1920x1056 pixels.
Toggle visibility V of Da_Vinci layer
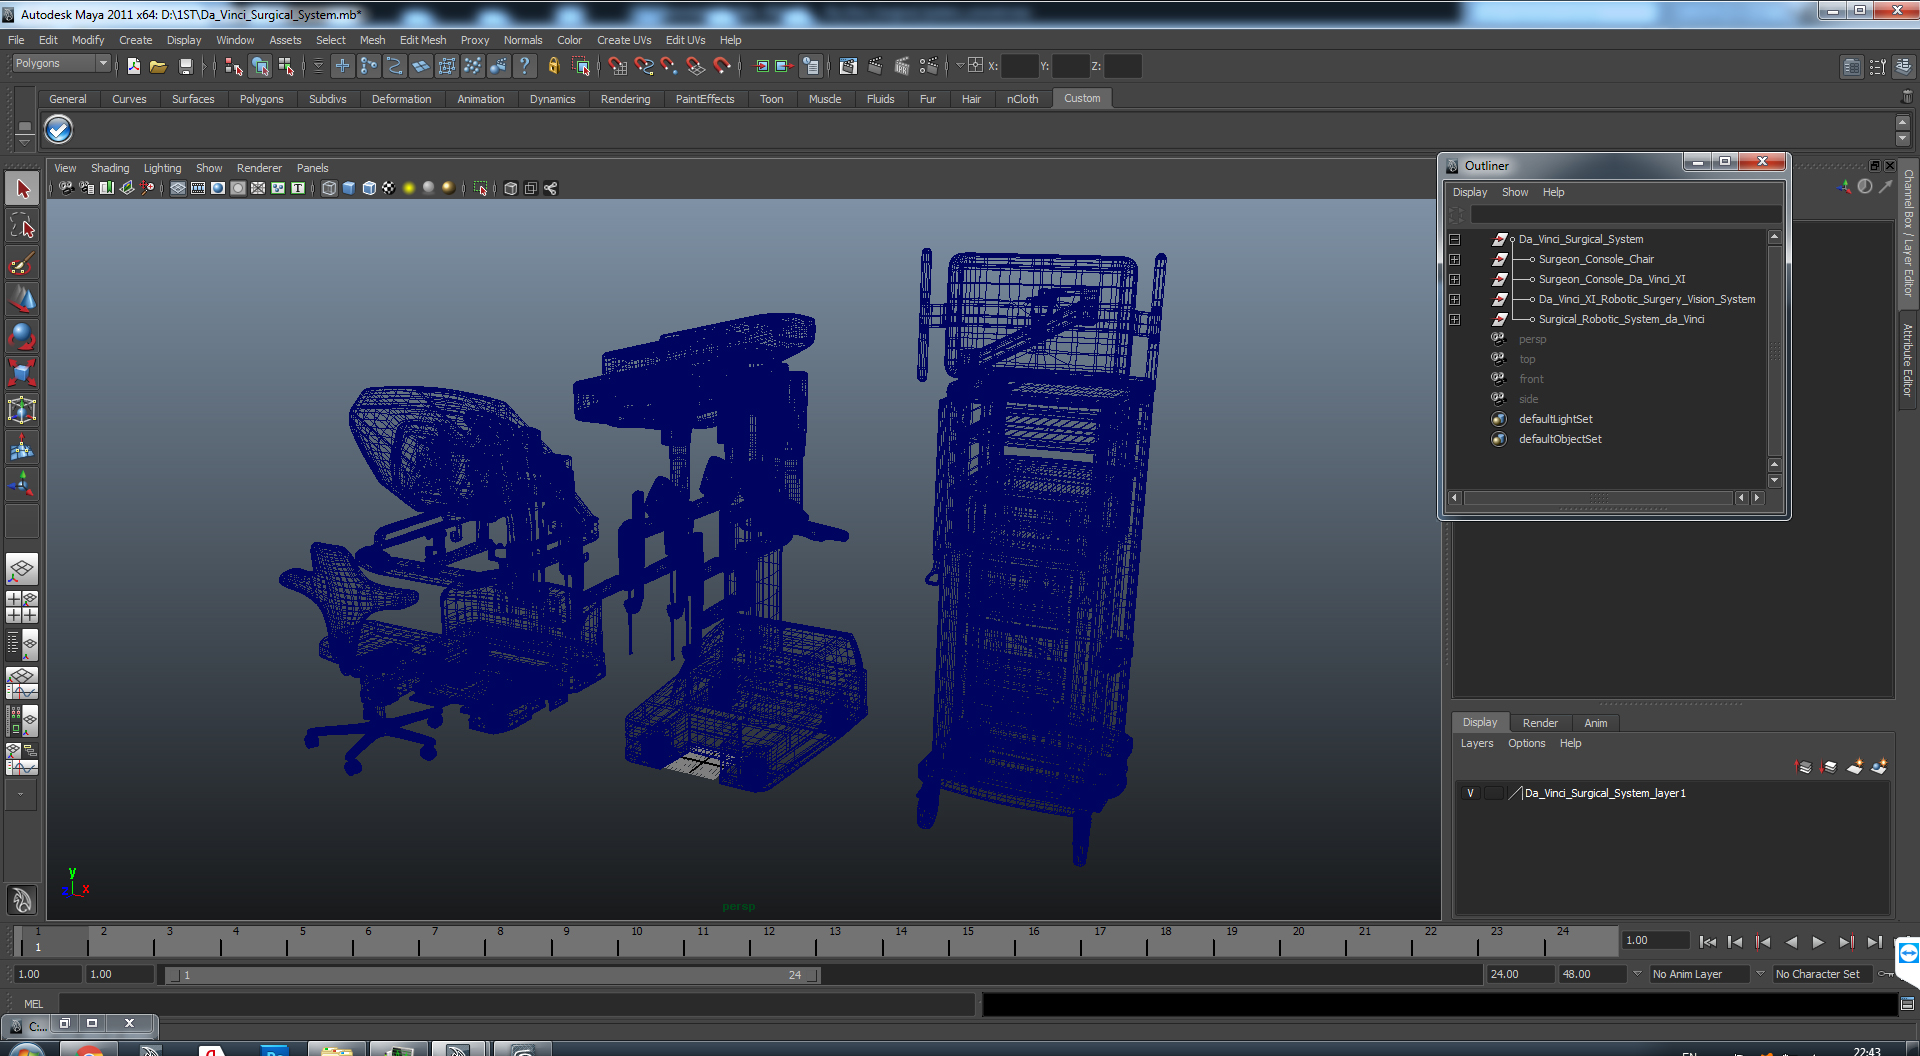click(1470, 793)
